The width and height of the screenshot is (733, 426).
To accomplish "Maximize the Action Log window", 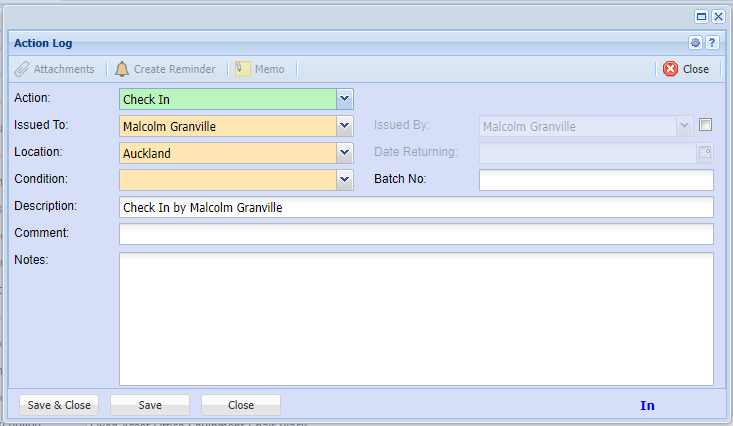I will (702, 17).
